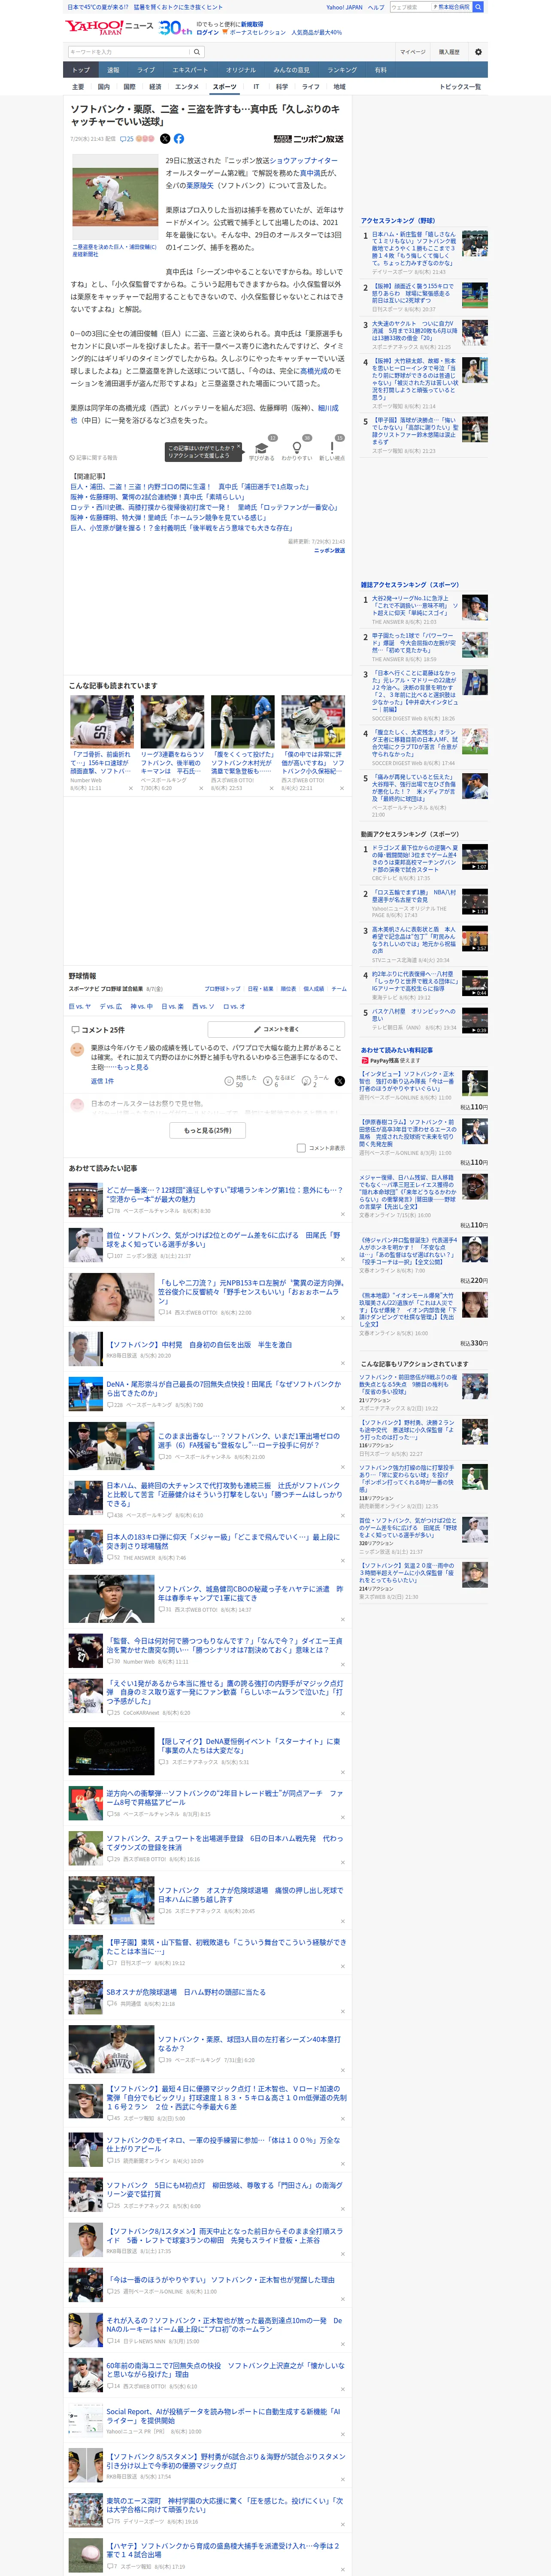Select the ランキング navigation tab
551x2576 pixels.
click(342, 70)
